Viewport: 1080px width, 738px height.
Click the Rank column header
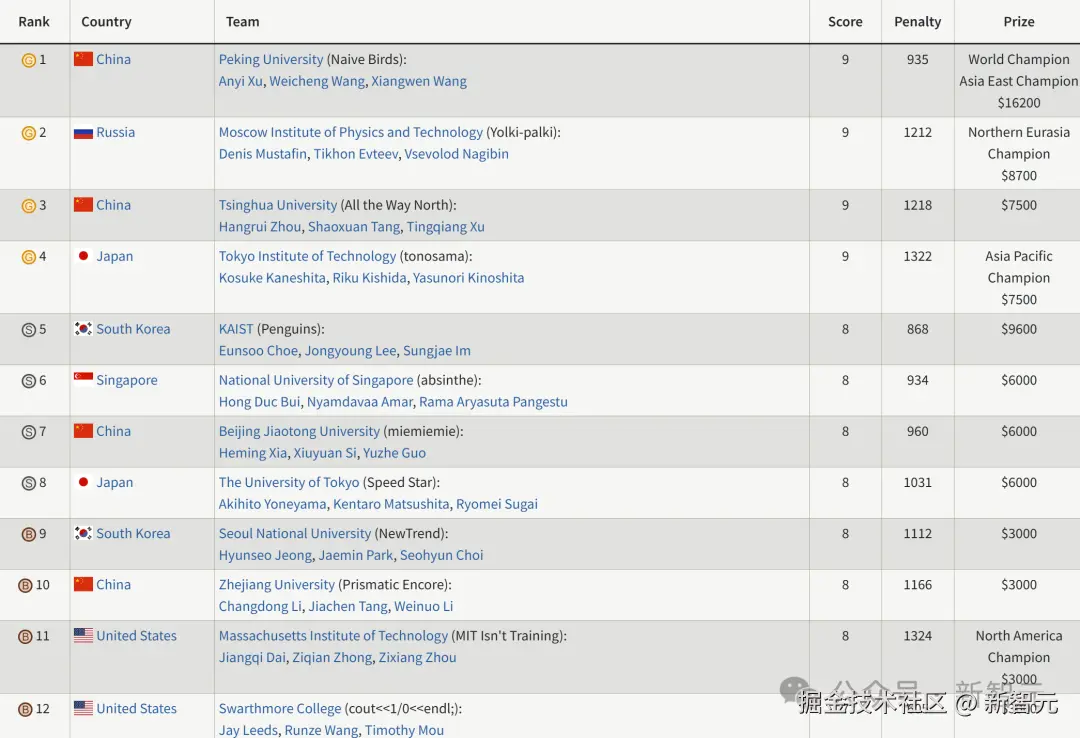click(34, 21)
